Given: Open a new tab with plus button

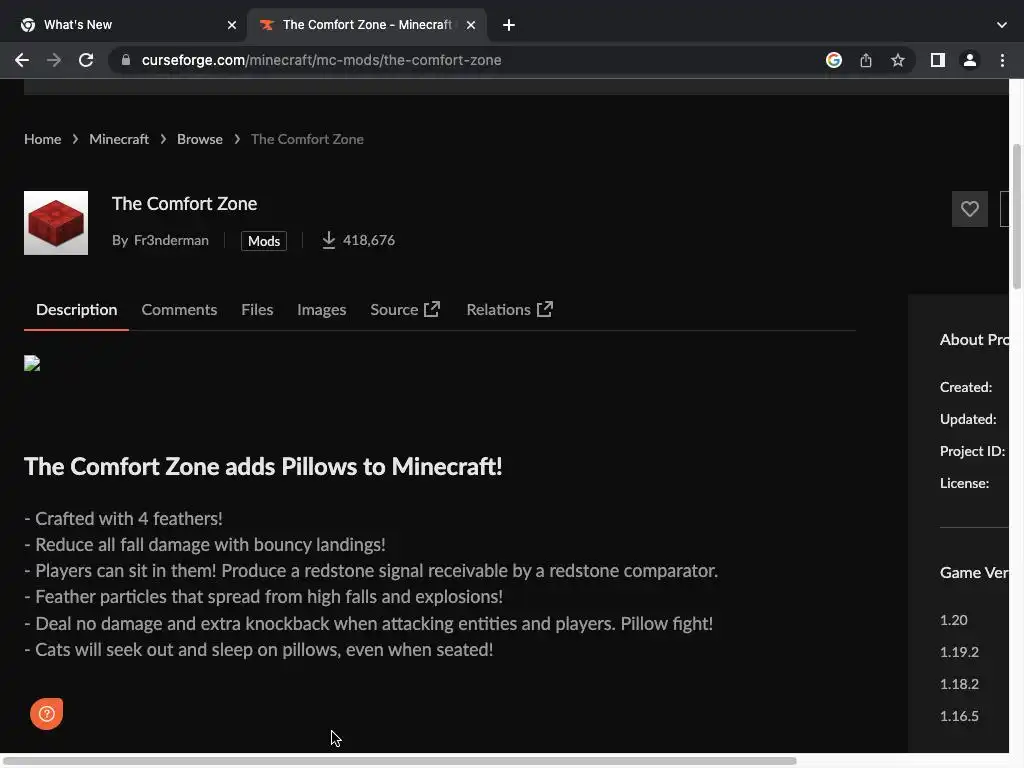Looking at the screenshot, I should pyautogui.click(x=509, y=25).
